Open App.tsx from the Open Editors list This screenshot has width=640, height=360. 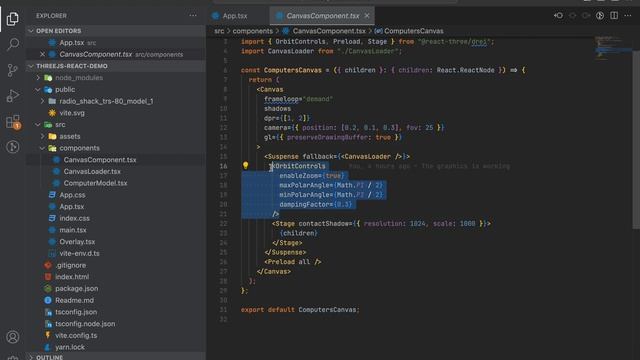[72, 42]
